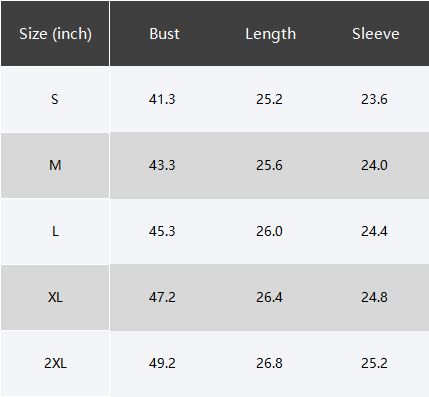Screen dimensions: 429x397
Task: Select the 47.2 bust measurement
Action: point(162,297)
